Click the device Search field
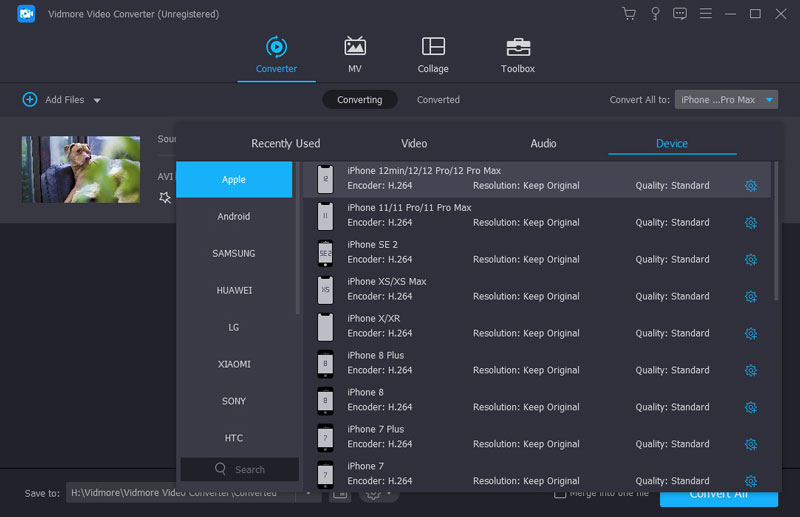800x517 pixels. [240, 469]
